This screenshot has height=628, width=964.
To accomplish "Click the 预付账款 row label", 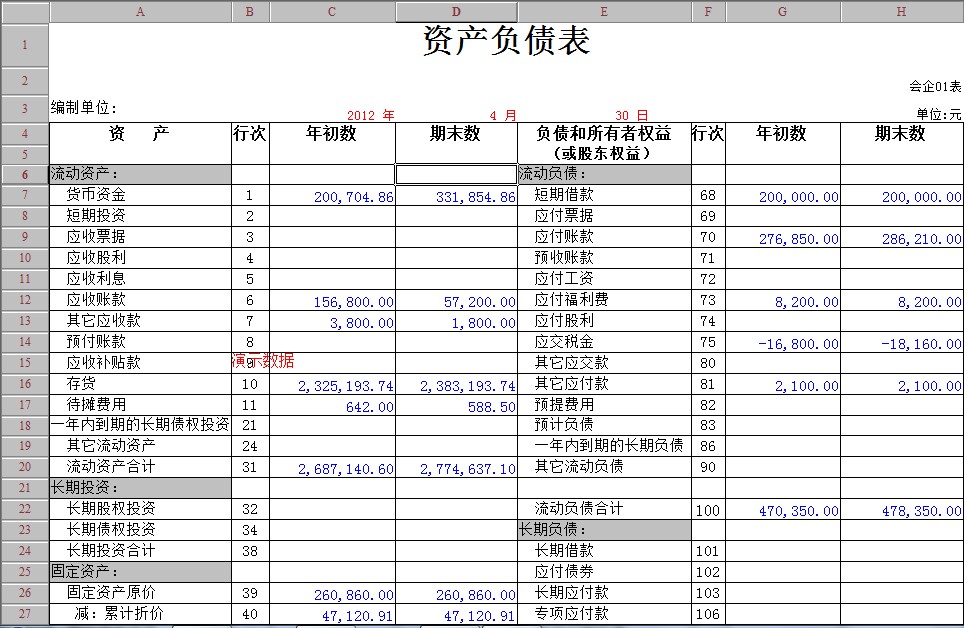I will click(x=96, y=341).
